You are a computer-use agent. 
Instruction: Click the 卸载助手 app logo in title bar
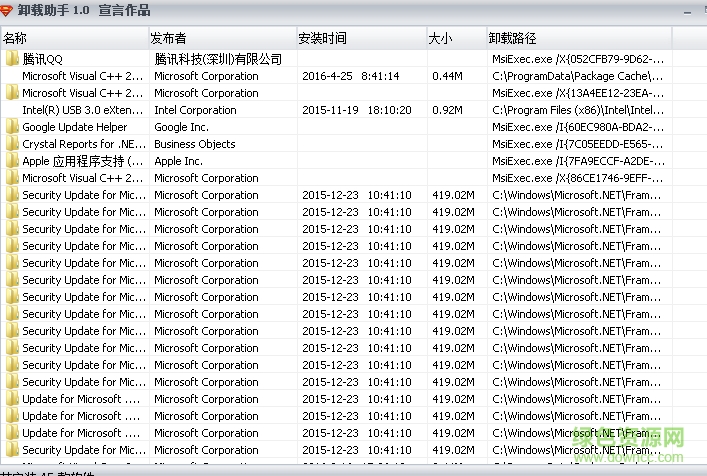pos(8,11)
